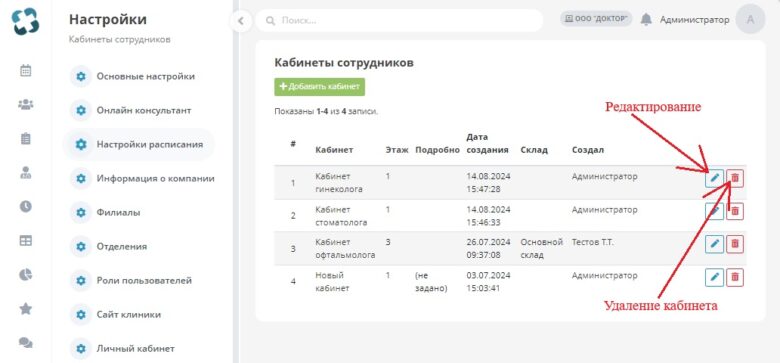The width and height of the screenshot is (780, 363).
Task: Open the patients group icon in sidebar
Action: (x=25, y=104)
